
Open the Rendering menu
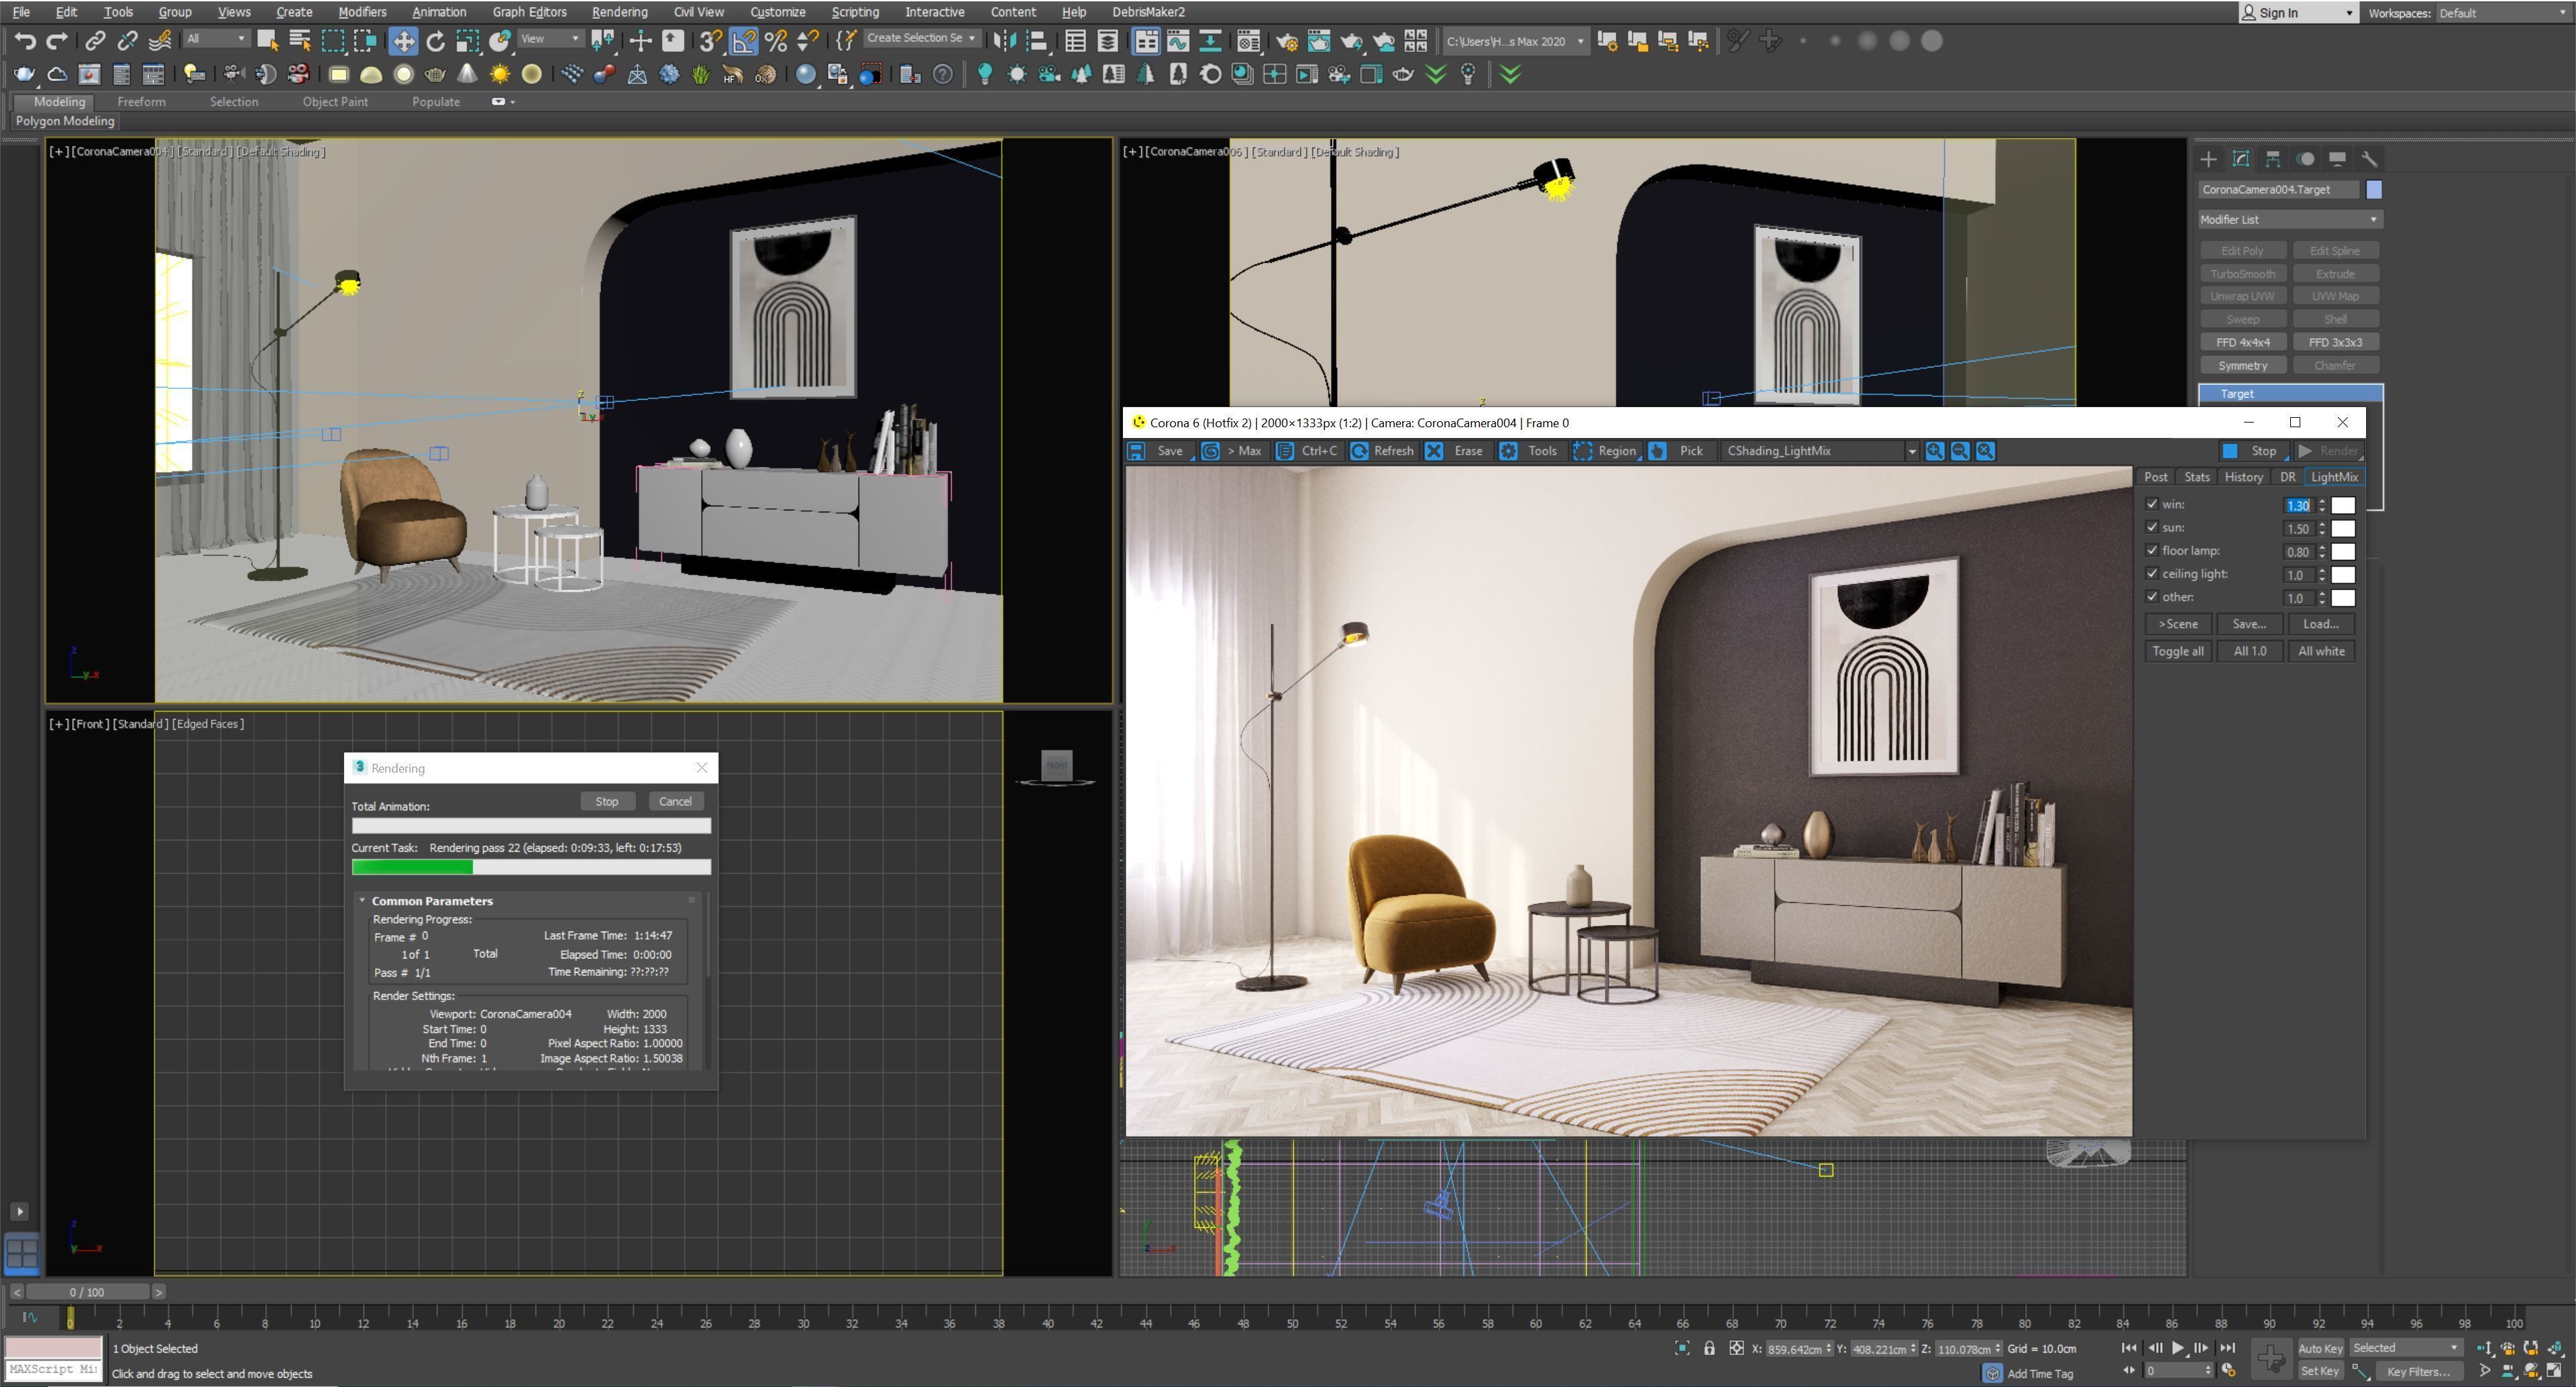619,12
